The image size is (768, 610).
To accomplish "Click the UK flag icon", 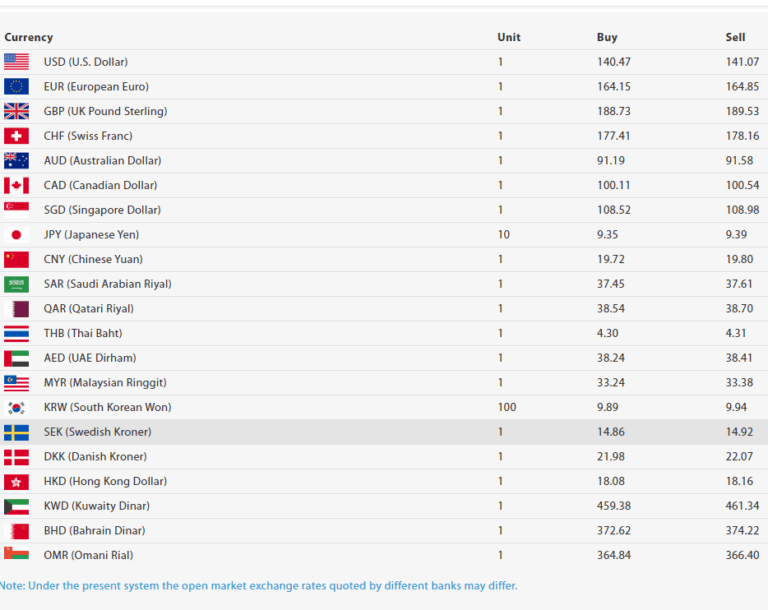I will point(16,111).
